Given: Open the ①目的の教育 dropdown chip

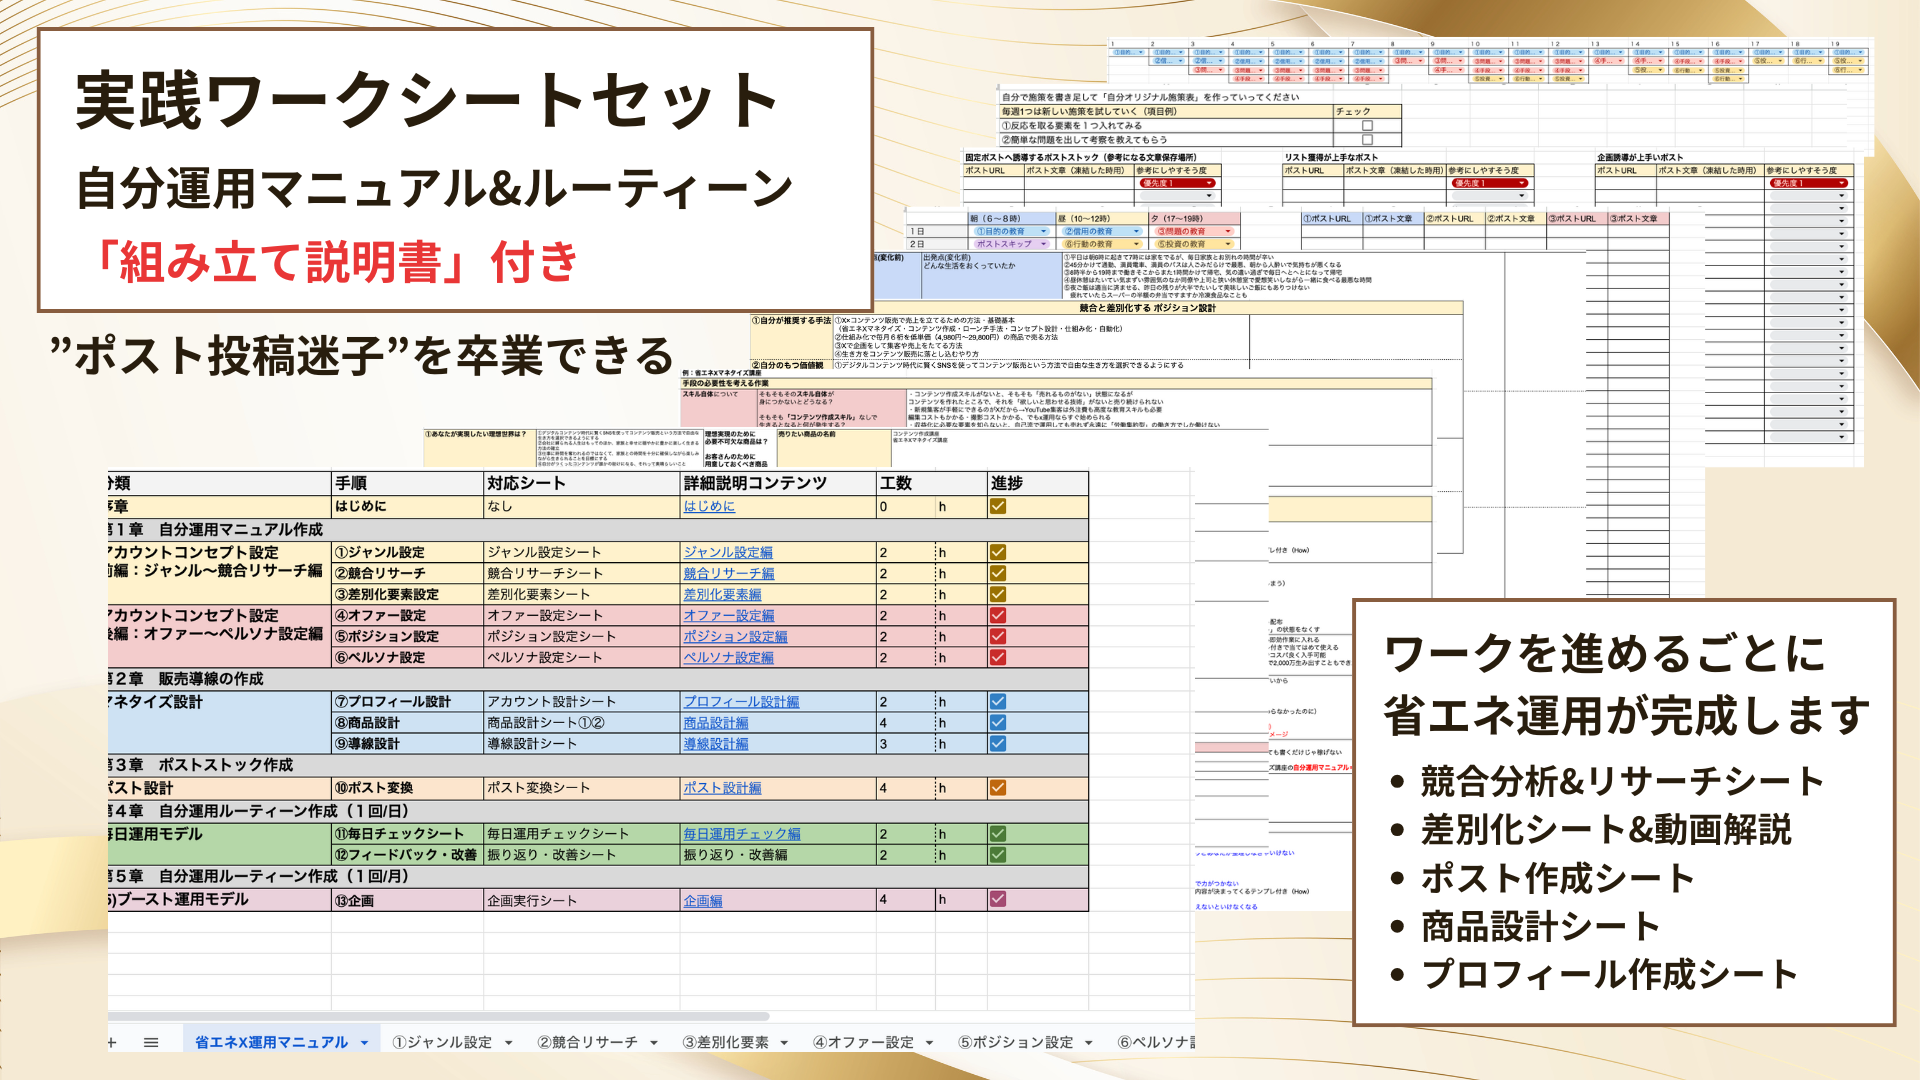Looking at the screenshot, I should click(1012, 231).
